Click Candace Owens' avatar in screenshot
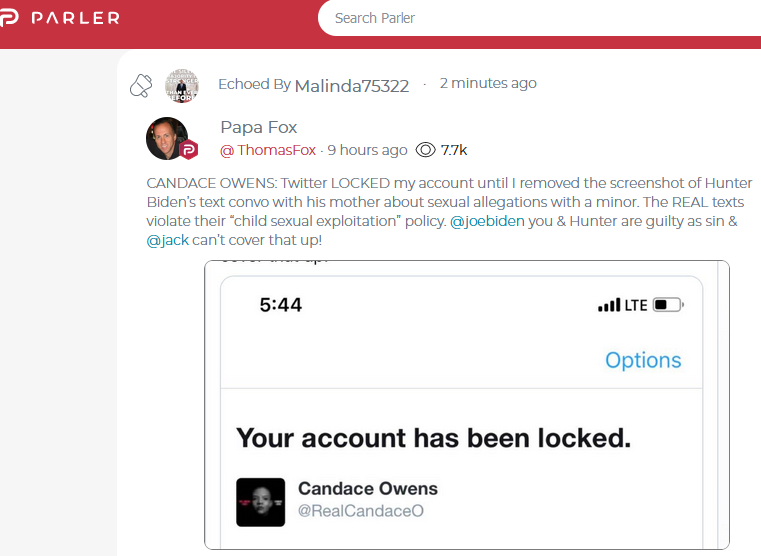Image resolution: width=761 pixels, height=556 pixels. [x=261, y=502]
